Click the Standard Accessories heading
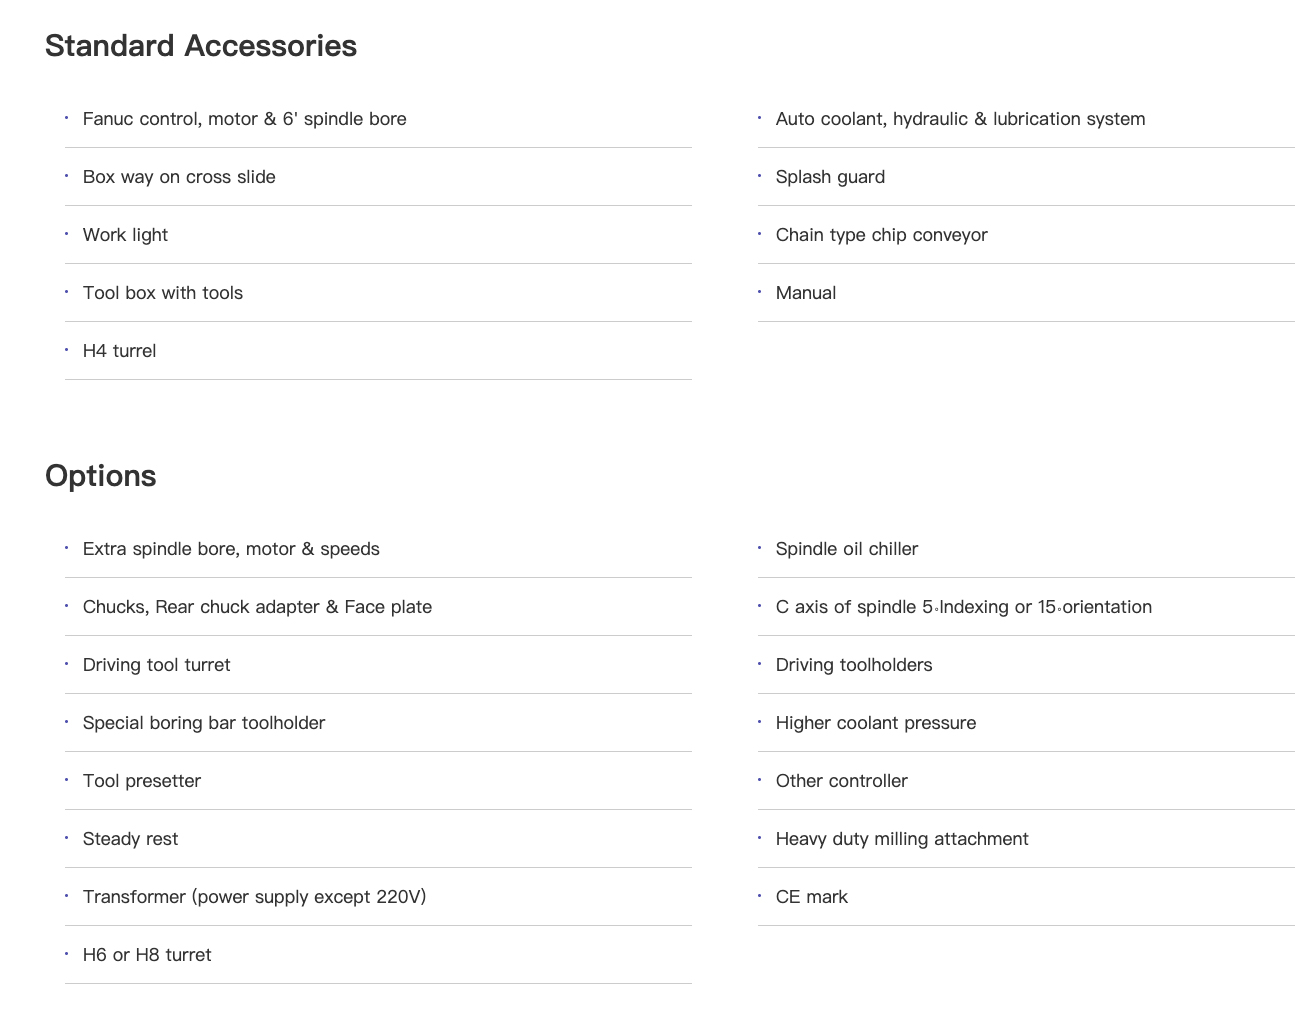The height and width of the screenshot is (1024, 1295). (x=201, y=46)
